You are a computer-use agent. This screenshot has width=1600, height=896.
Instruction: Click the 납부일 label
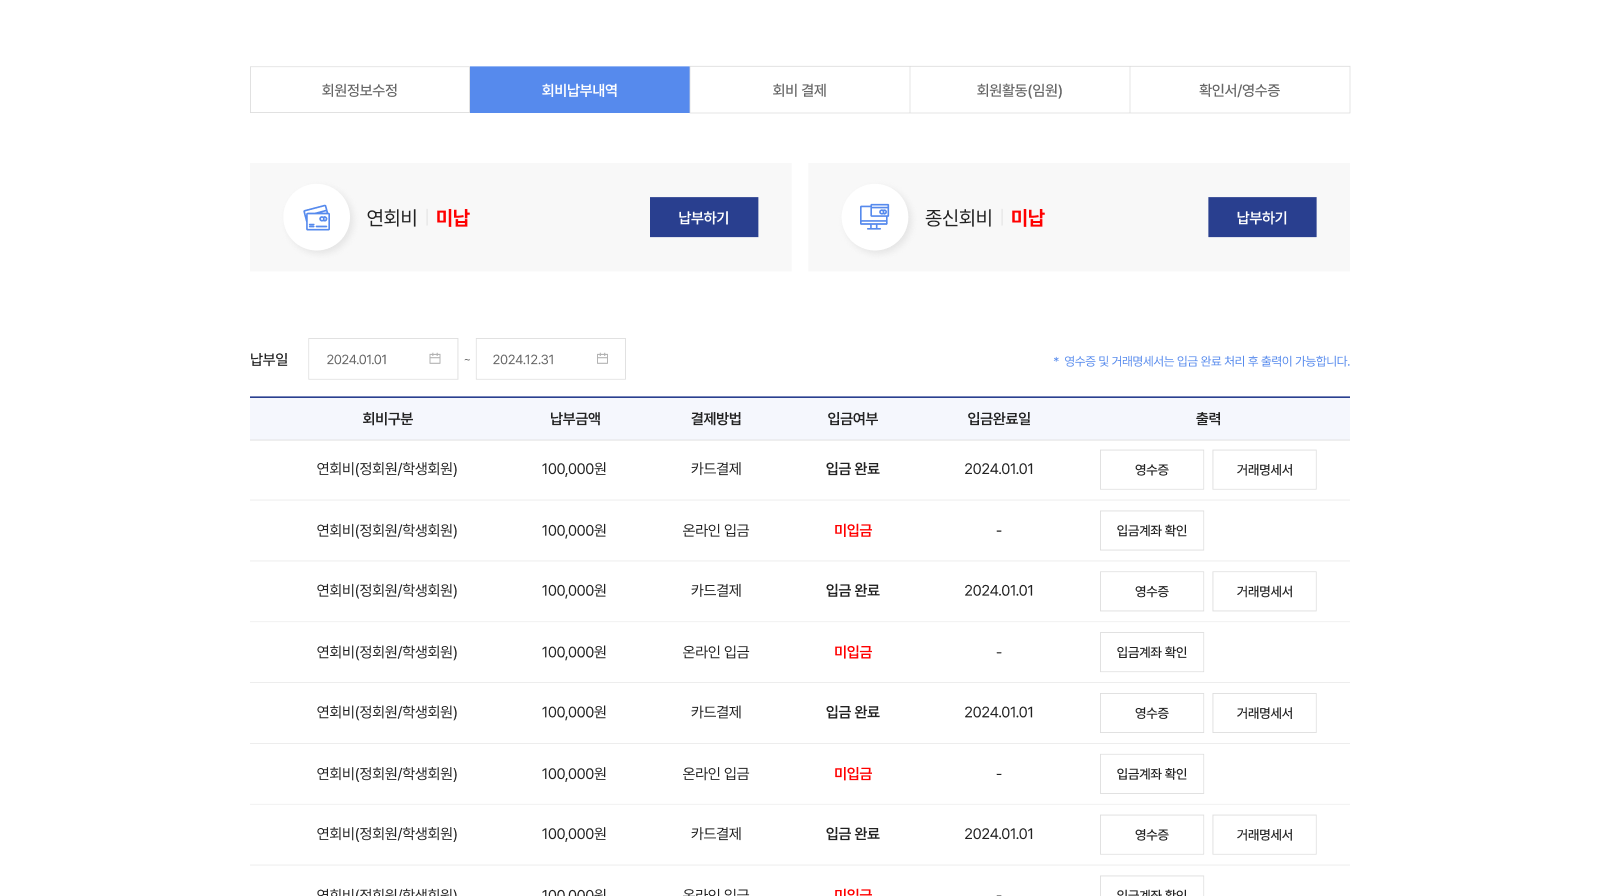coord(269,359)
